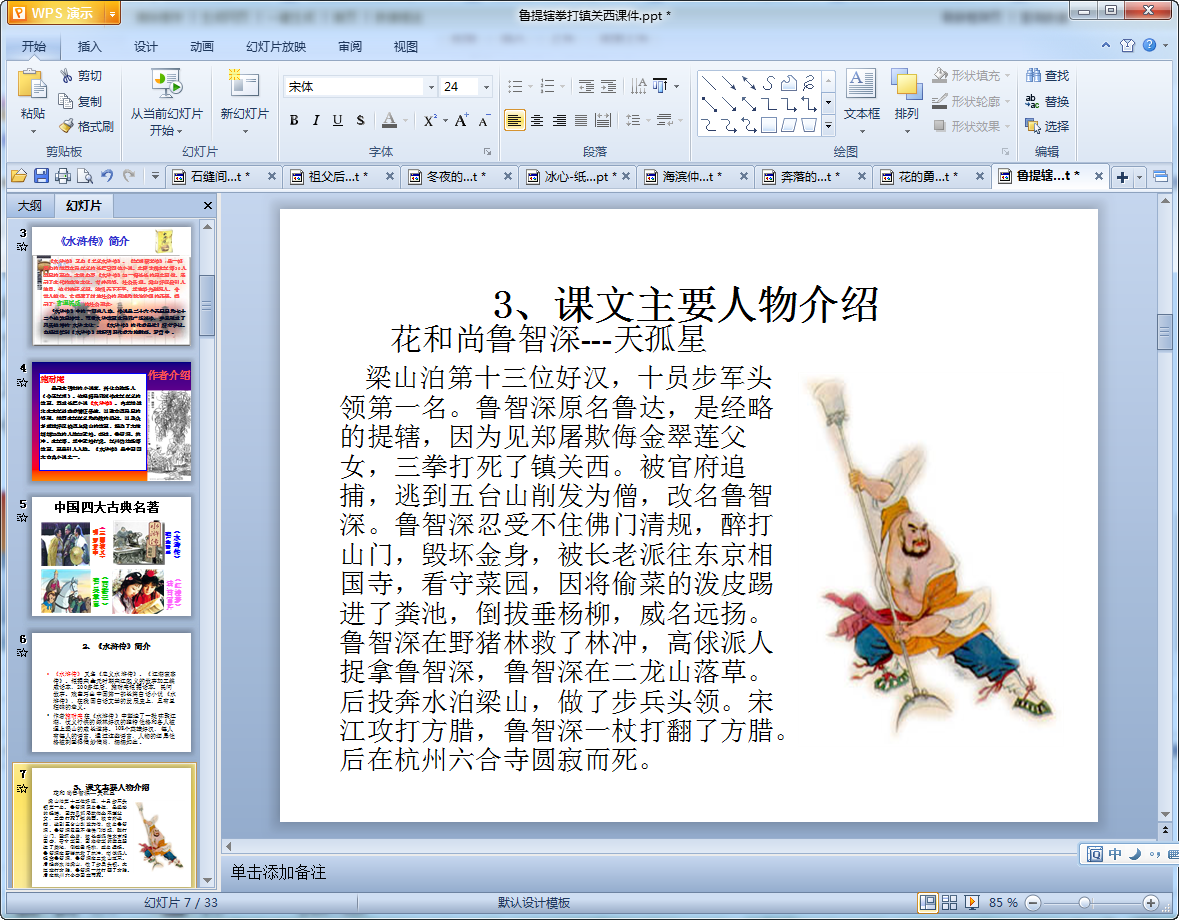Open the 插入 (Insert) ribbon tab
The image size is (1179, 920).
coord(89,47)
